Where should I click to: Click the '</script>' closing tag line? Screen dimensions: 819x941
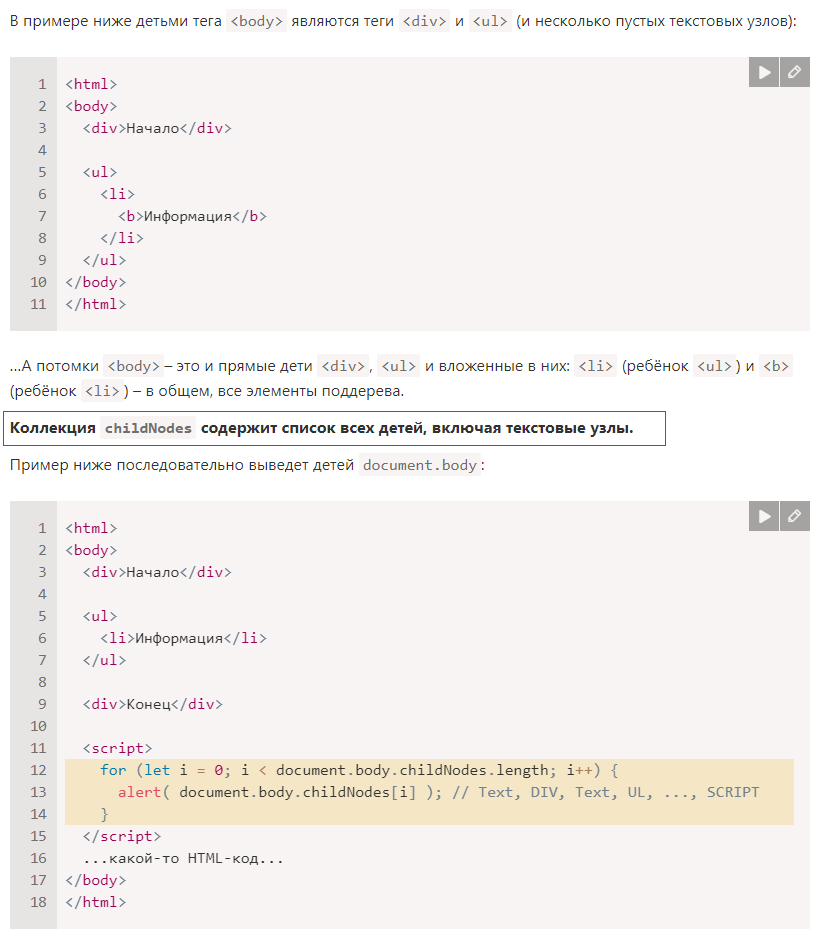122,836
